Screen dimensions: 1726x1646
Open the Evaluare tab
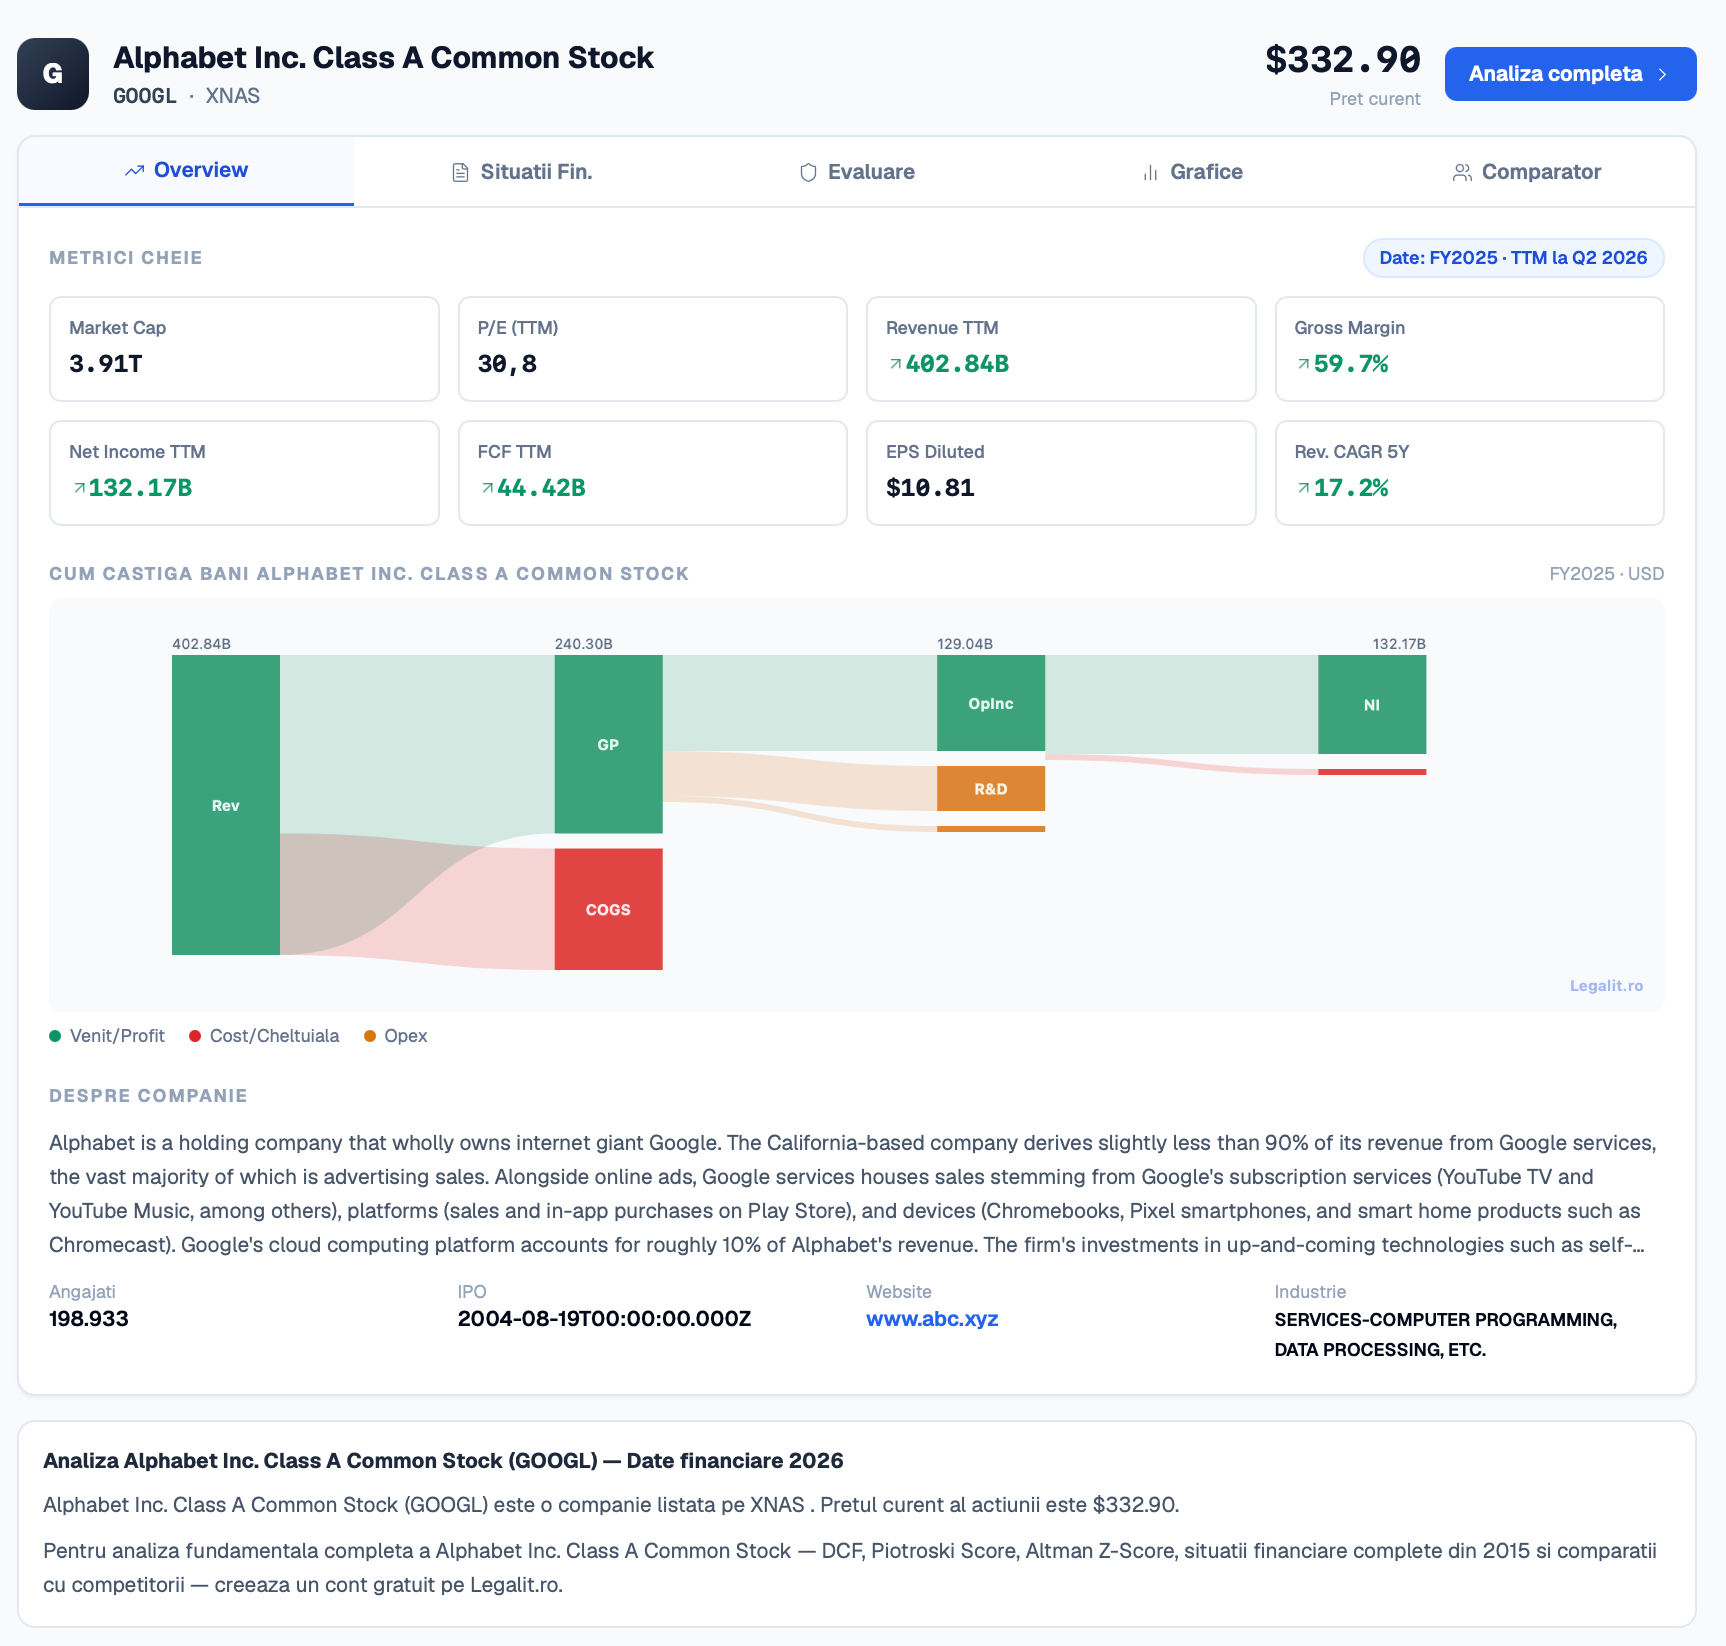click(857, 172)
